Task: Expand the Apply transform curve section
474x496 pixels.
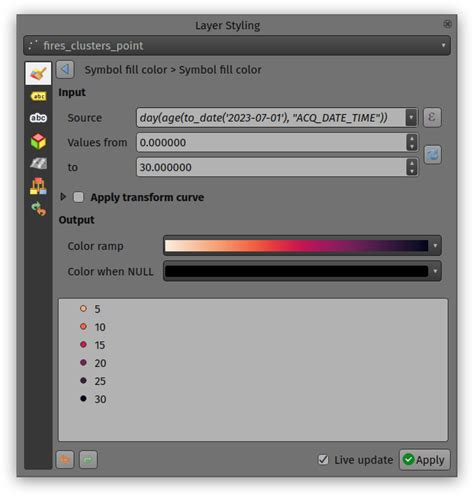Action: click(x=63, y=197)
